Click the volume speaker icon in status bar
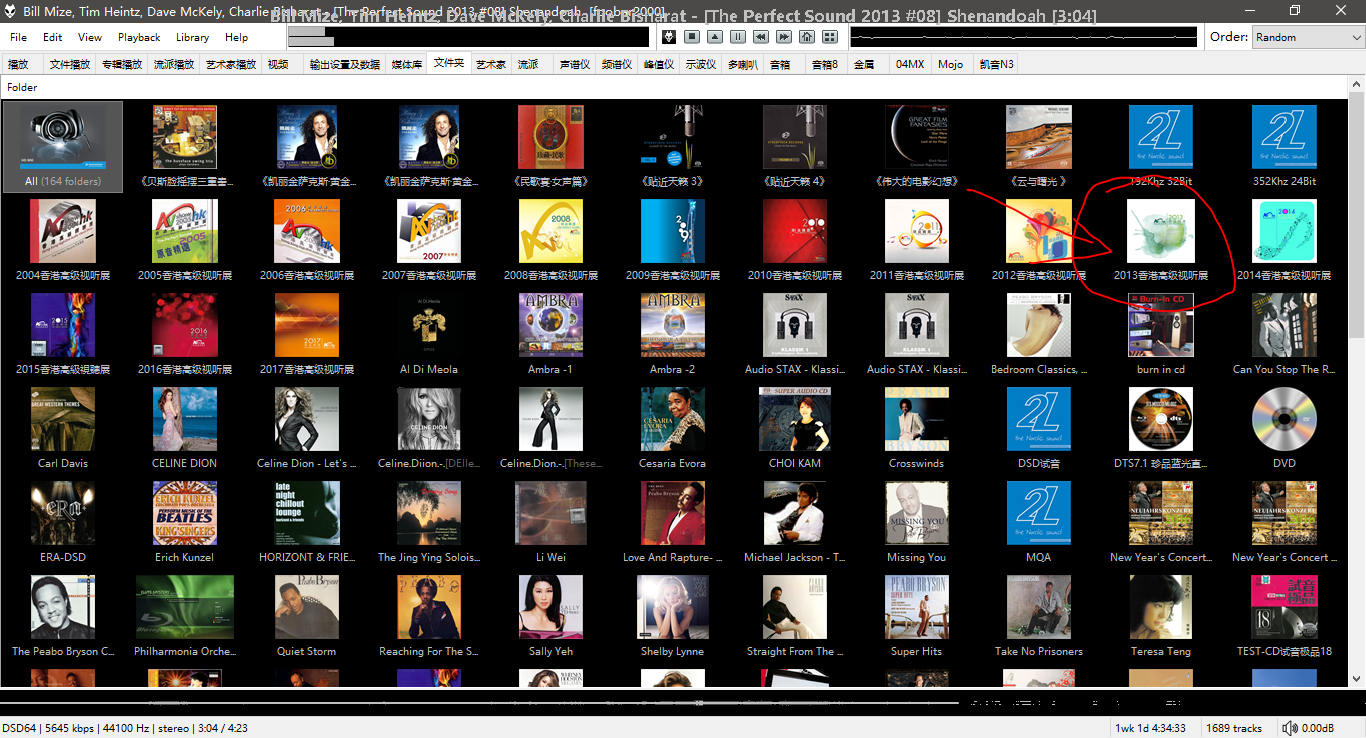 click(x=1290, y=728)
